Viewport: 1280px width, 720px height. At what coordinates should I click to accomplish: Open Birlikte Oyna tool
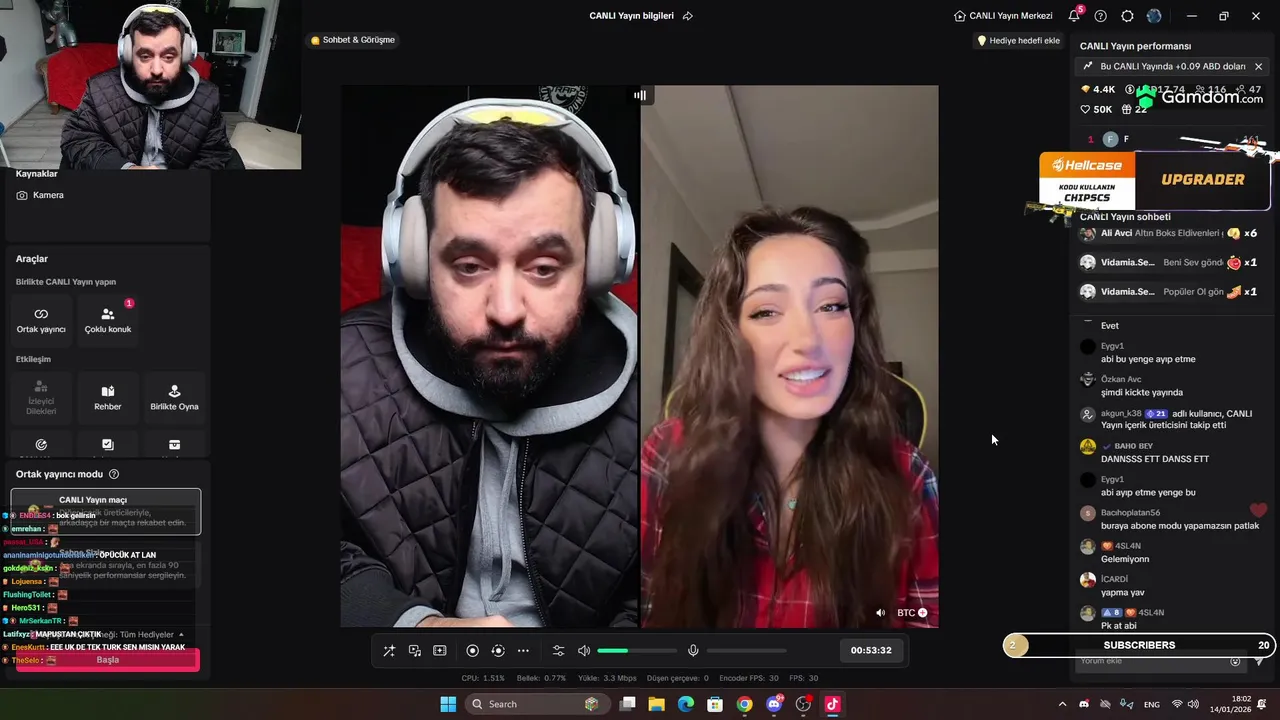click(x=174, y=398)
